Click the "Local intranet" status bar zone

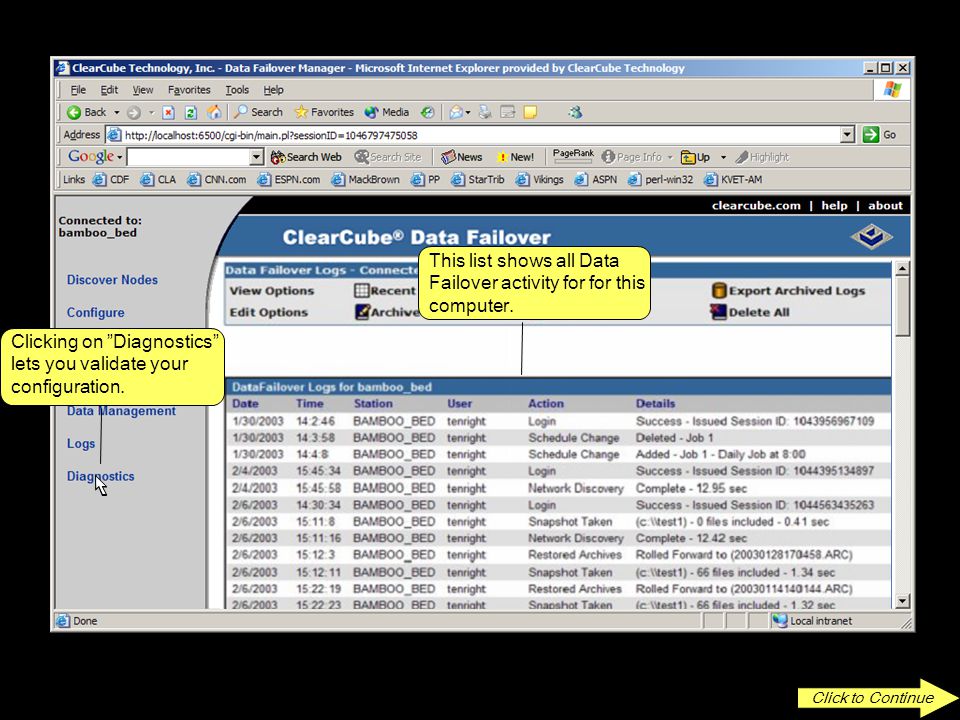(x=812, y=621)
